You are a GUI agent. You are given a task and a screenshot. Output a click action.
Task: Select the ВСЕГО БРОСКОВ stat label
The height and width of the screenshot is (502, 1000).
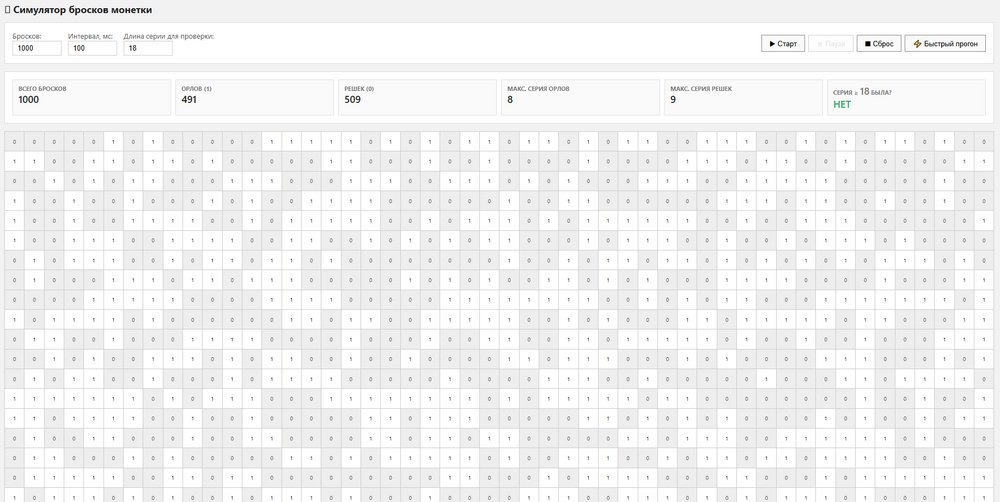tap(42, 89)
